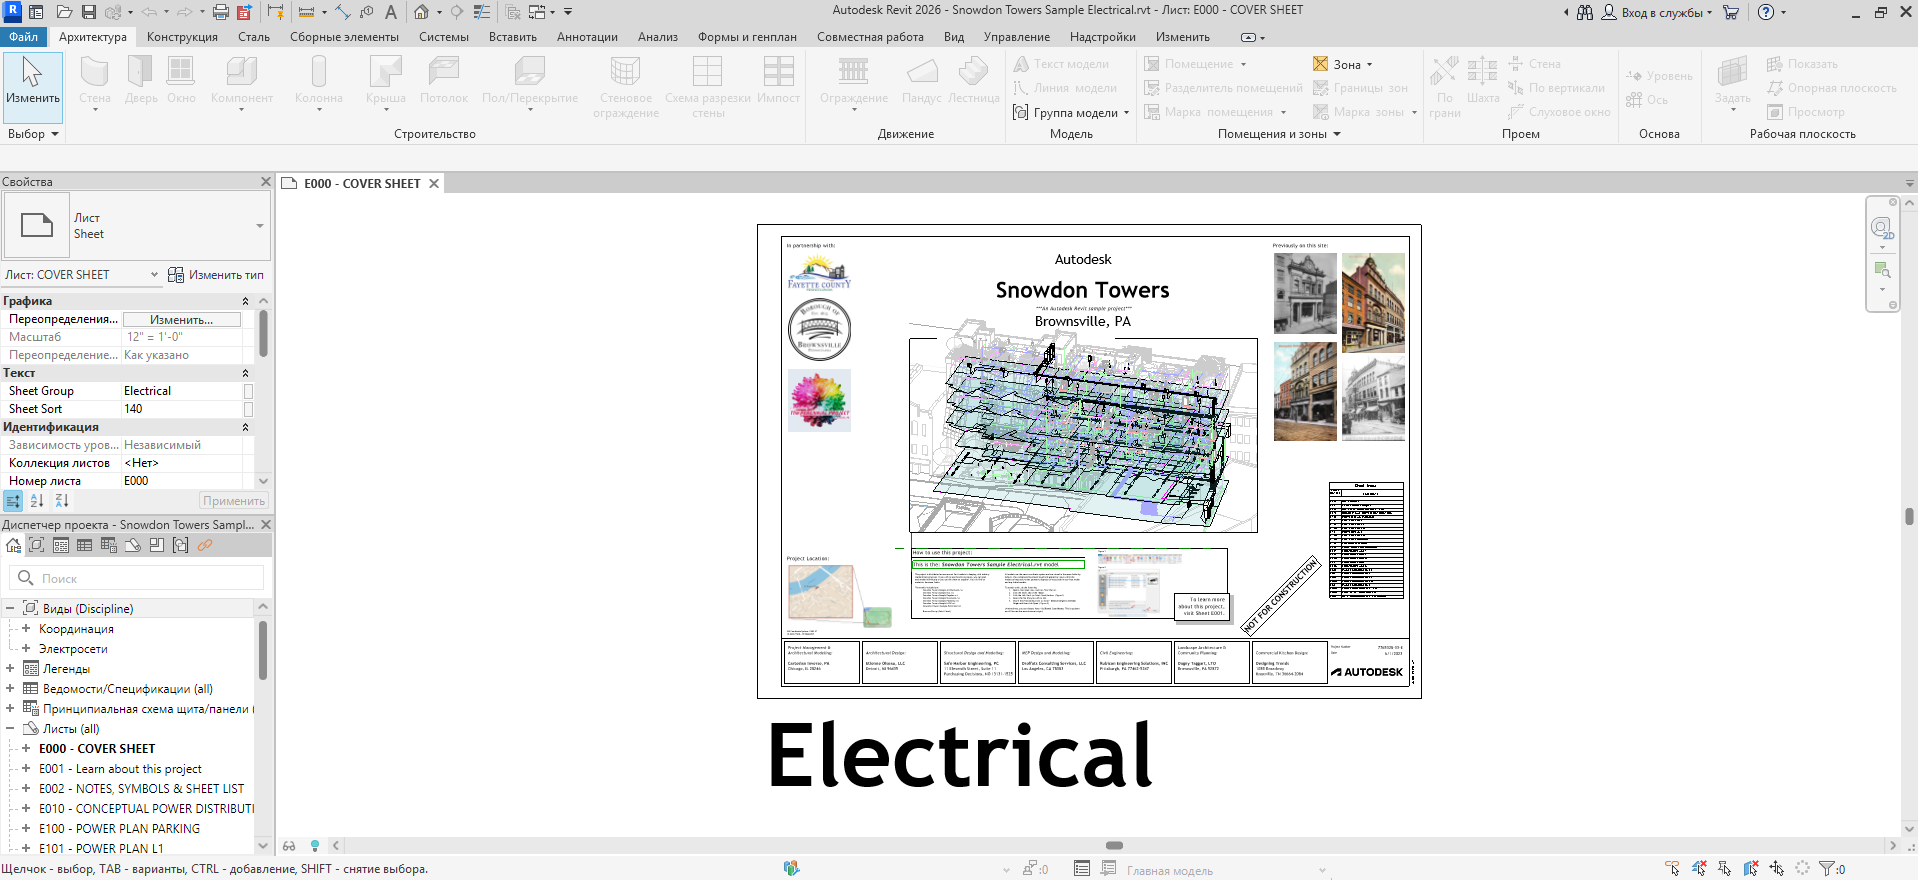
Task: Toggle Drag Elements on Selection in status bar
Action: coord(1776,869)
